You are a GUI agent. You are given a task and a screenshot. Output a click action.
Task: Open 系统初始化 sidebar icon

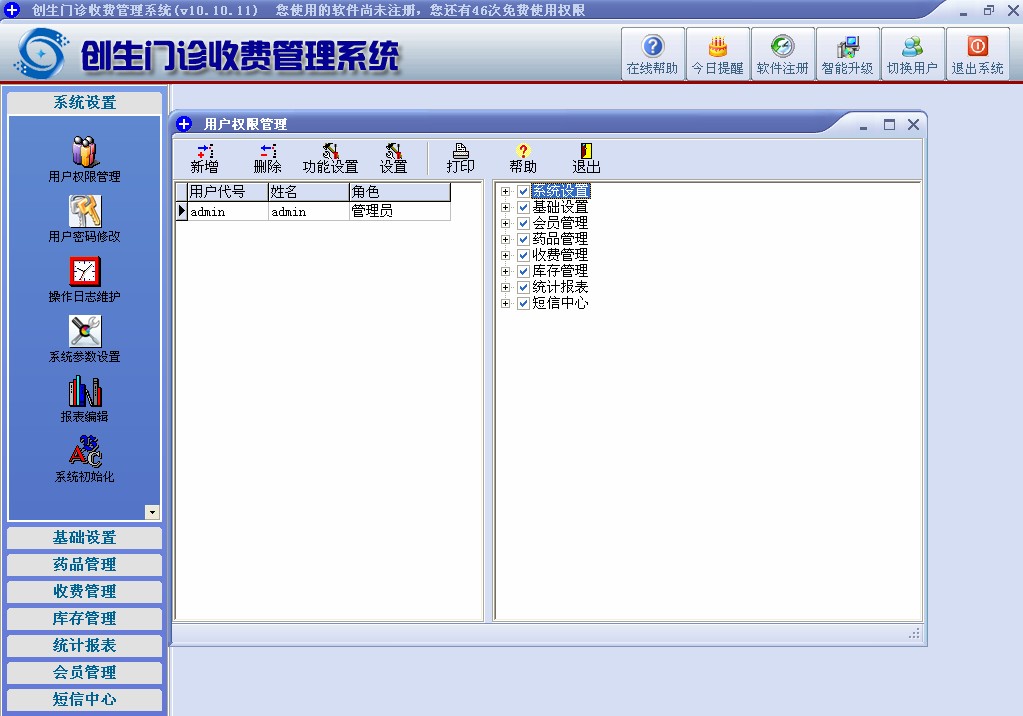[84, 459]
